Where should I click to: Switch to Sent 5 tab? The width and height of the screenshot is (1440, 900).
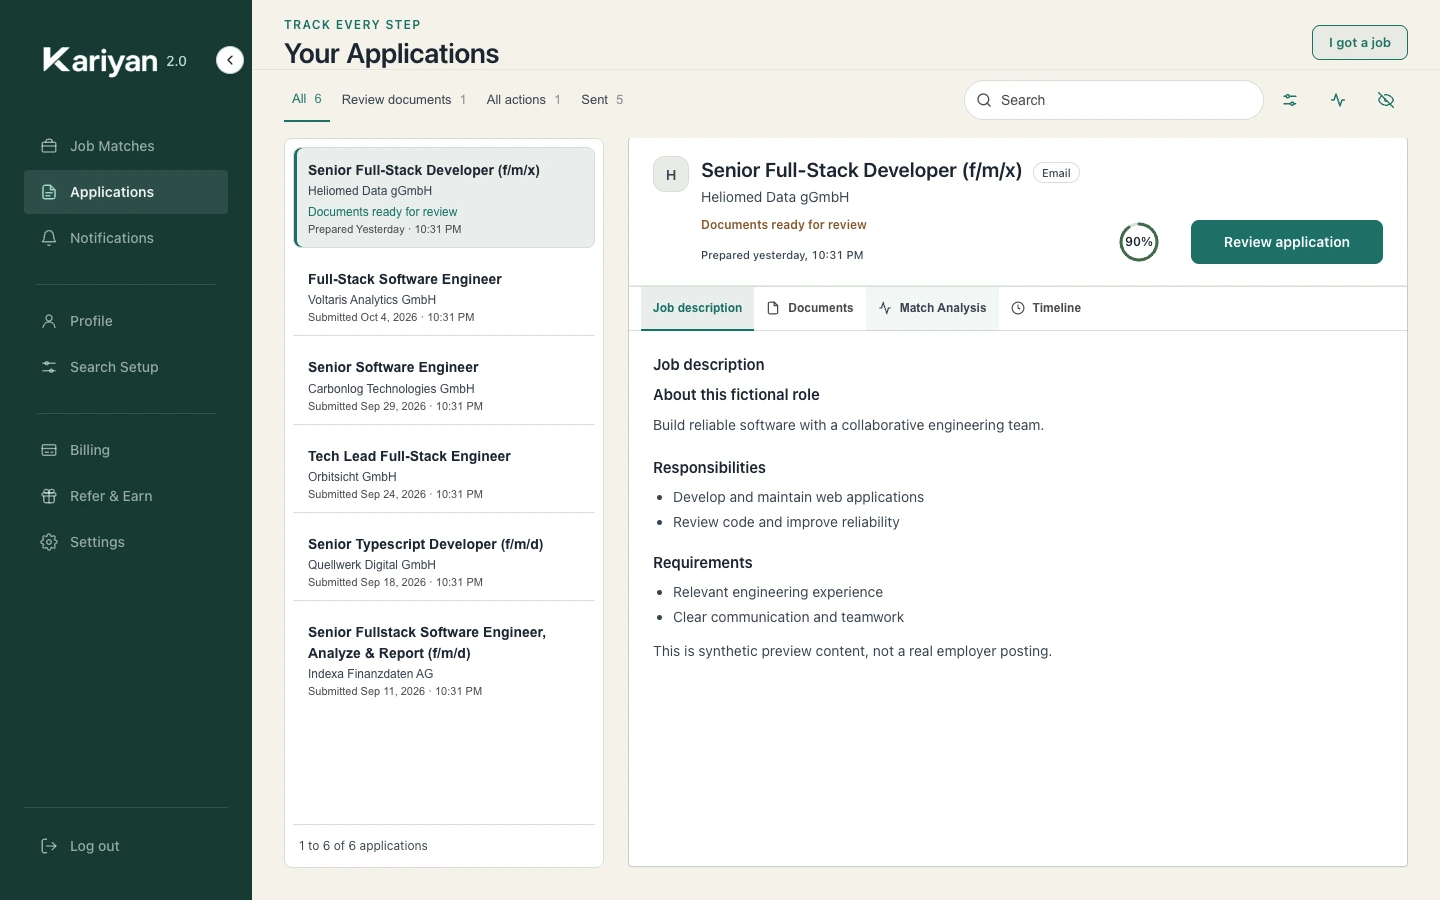click(602, 100)
